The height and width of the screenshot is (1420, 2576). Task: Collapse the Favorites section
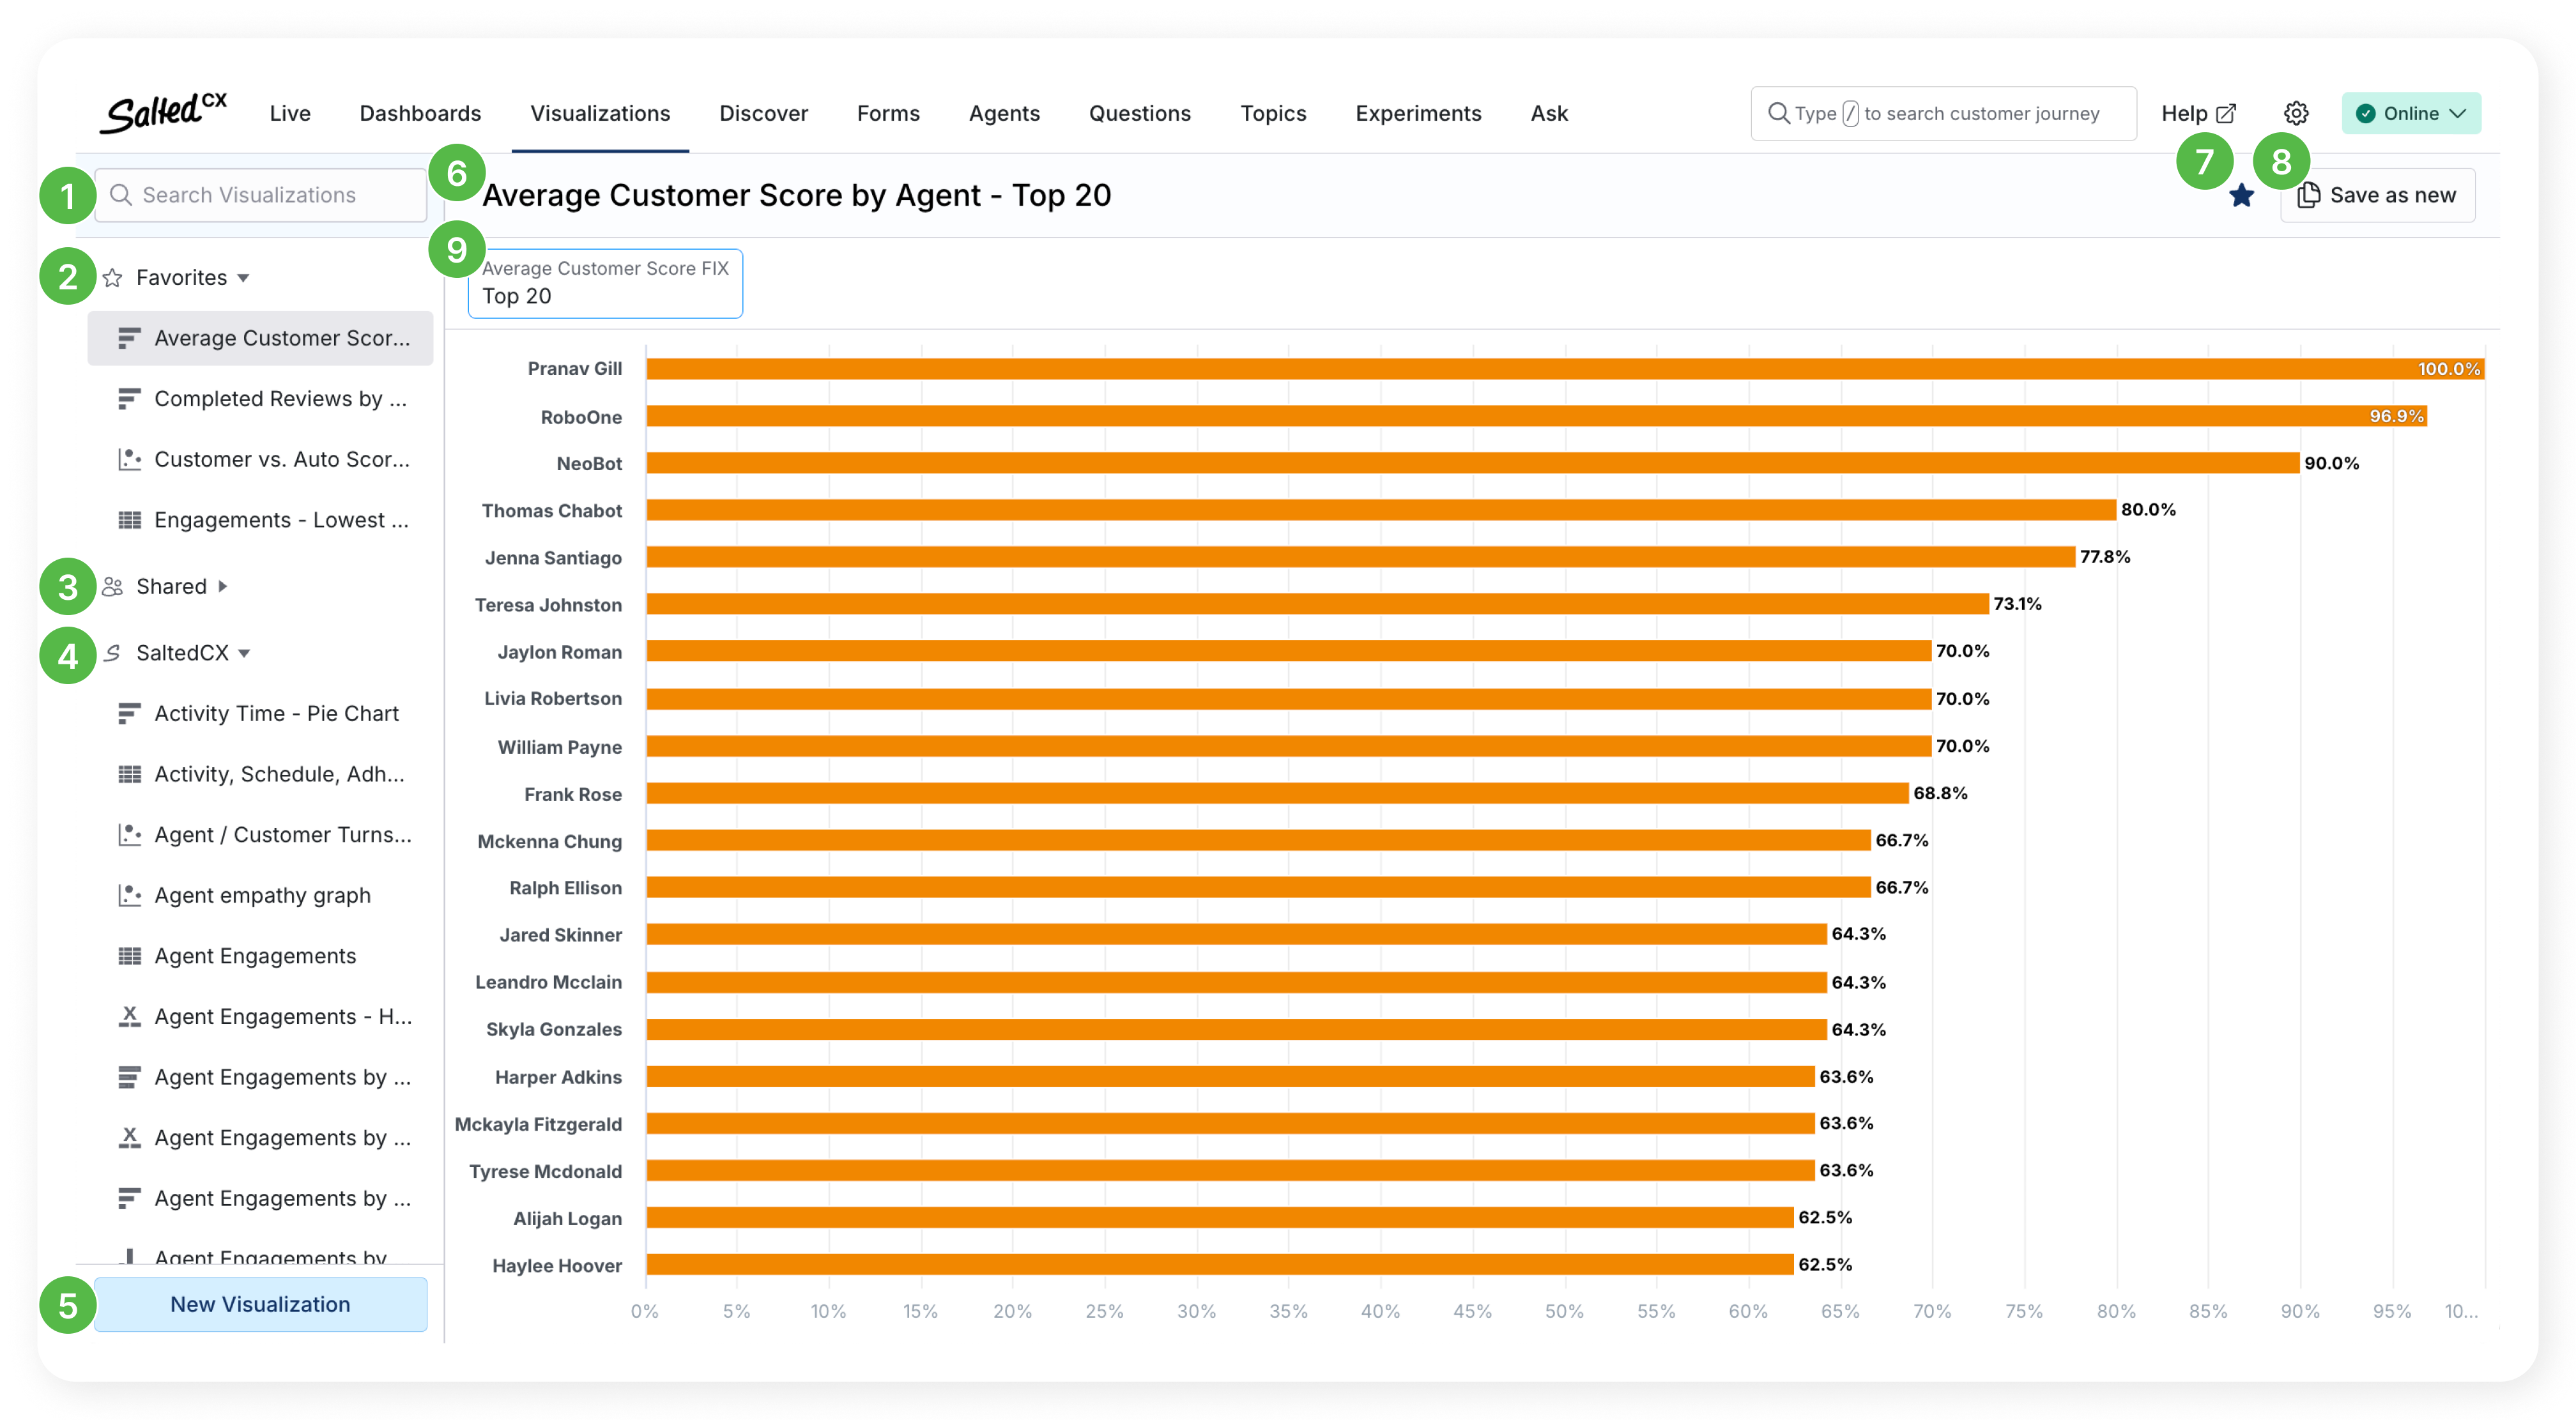coord(243,278)
